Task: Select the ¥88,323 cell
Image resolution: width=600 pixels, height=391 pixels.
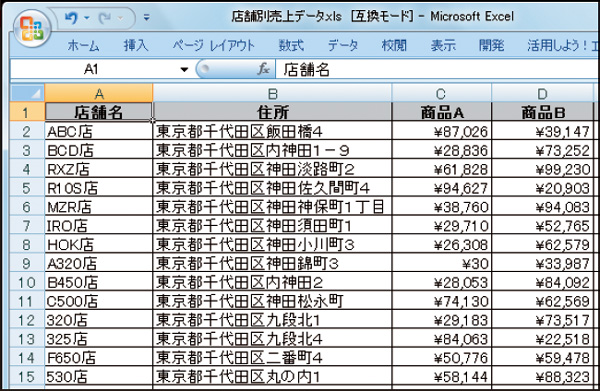Action: [x=543, y=376]
